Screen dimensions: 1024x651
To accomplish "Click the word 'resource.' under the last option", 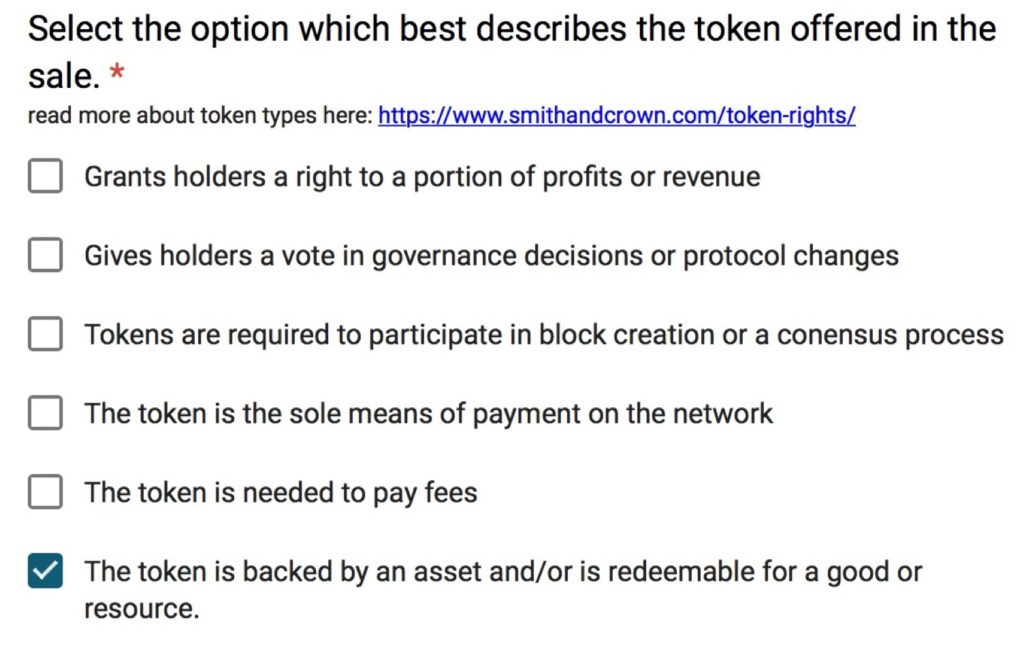I will click(141, 609).
